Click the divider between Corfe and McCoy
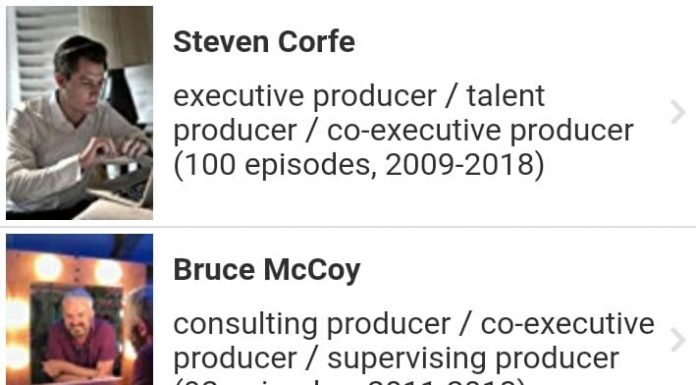The height and width of the screenshot is (385, 696). [348, 227]
